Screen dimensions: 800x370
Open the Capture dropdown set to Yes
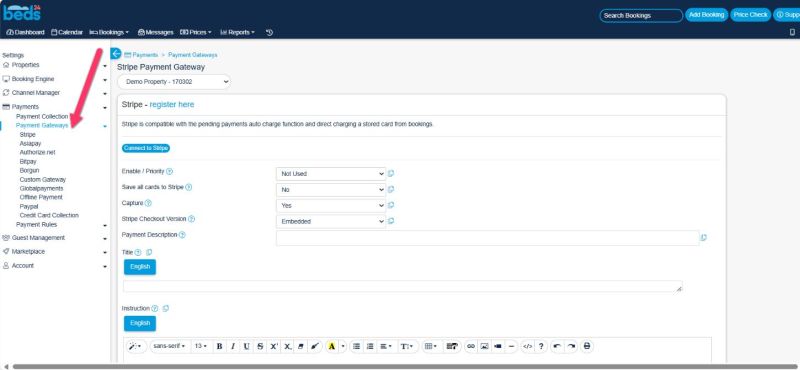[x=331, y=205]
